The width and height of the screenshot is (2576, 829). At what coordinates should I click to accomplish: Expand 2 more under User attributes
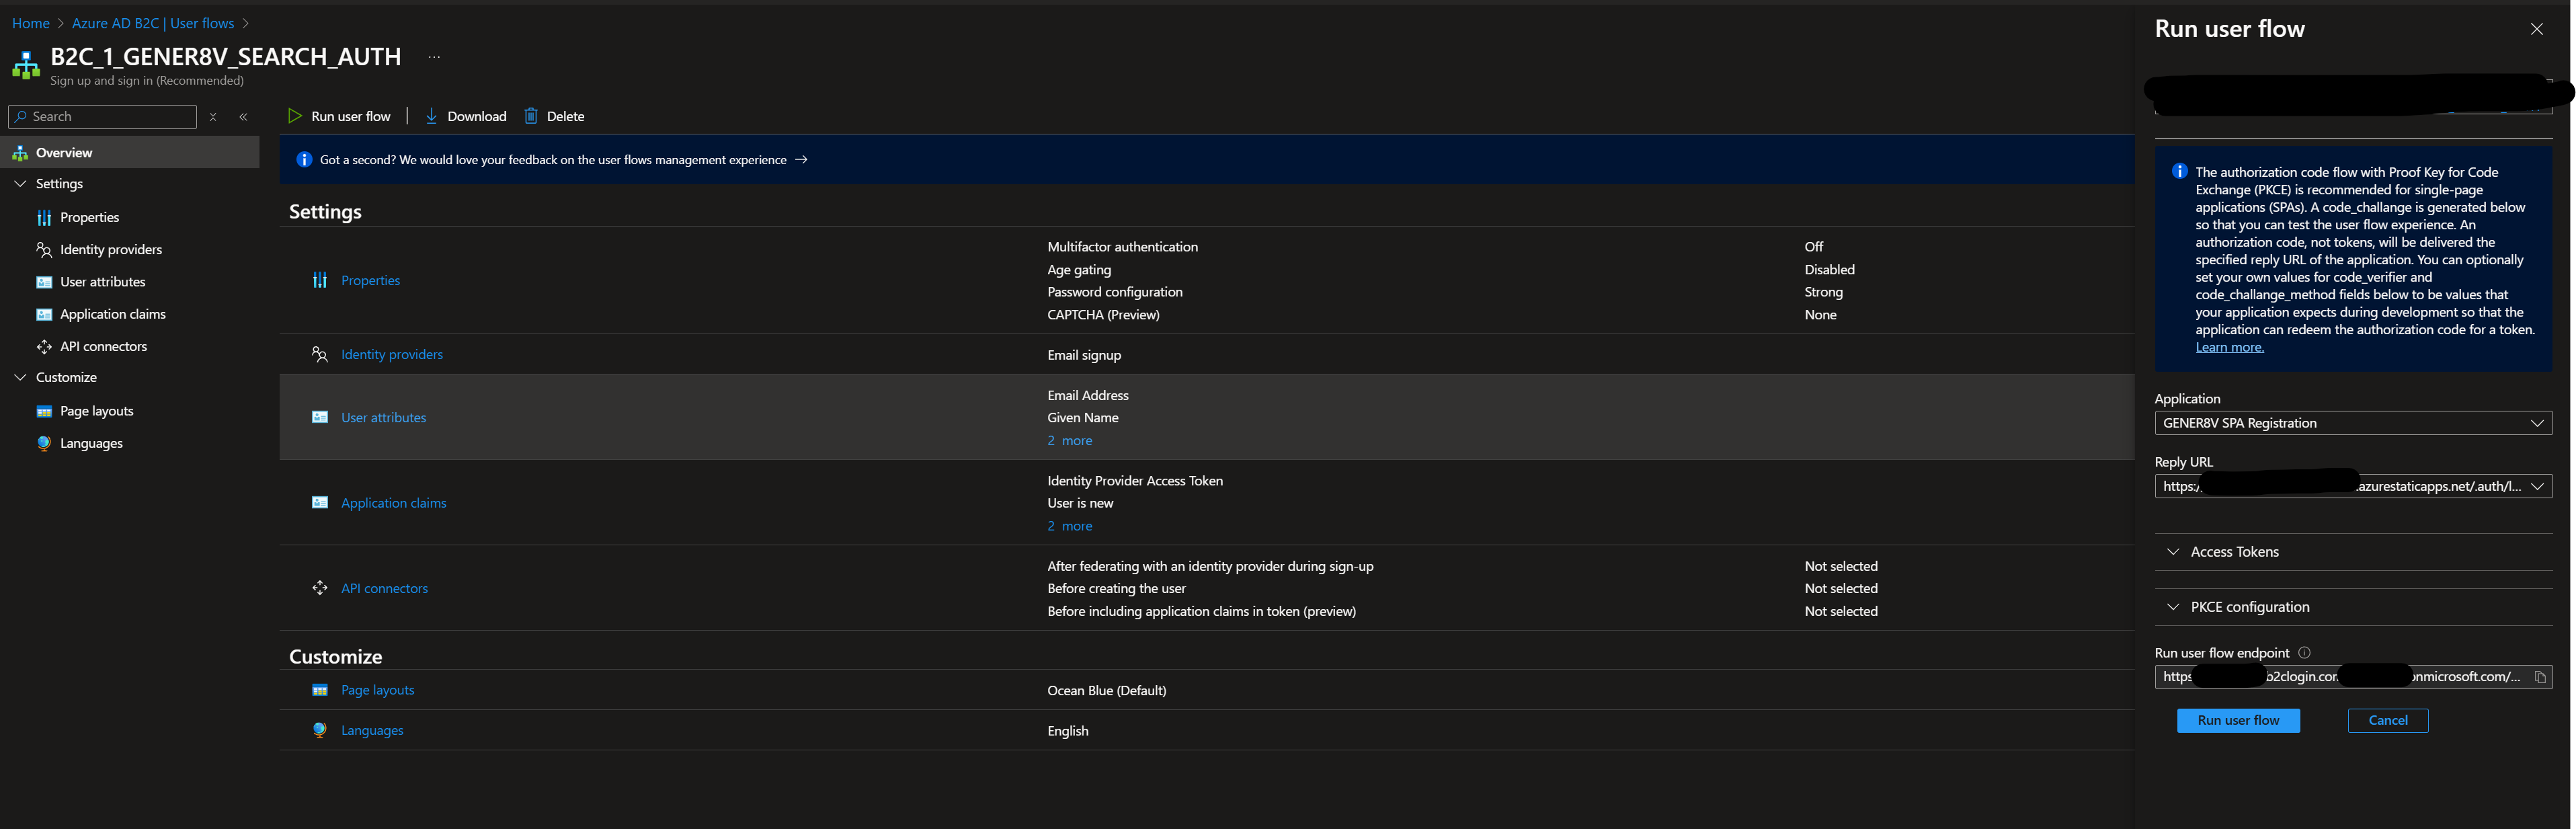pyautogui.click(x=1069, y=440)
